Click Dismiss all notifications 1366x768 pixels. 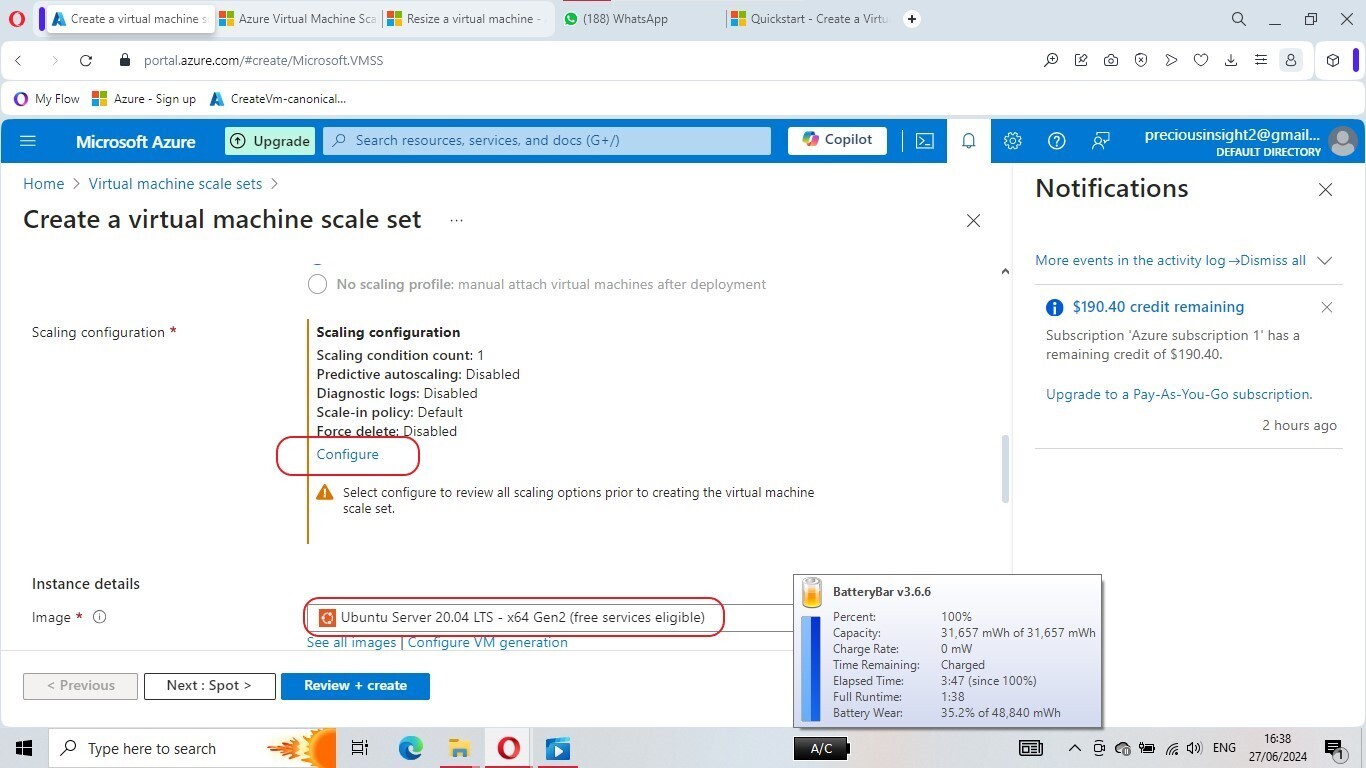coord(1273,260)
